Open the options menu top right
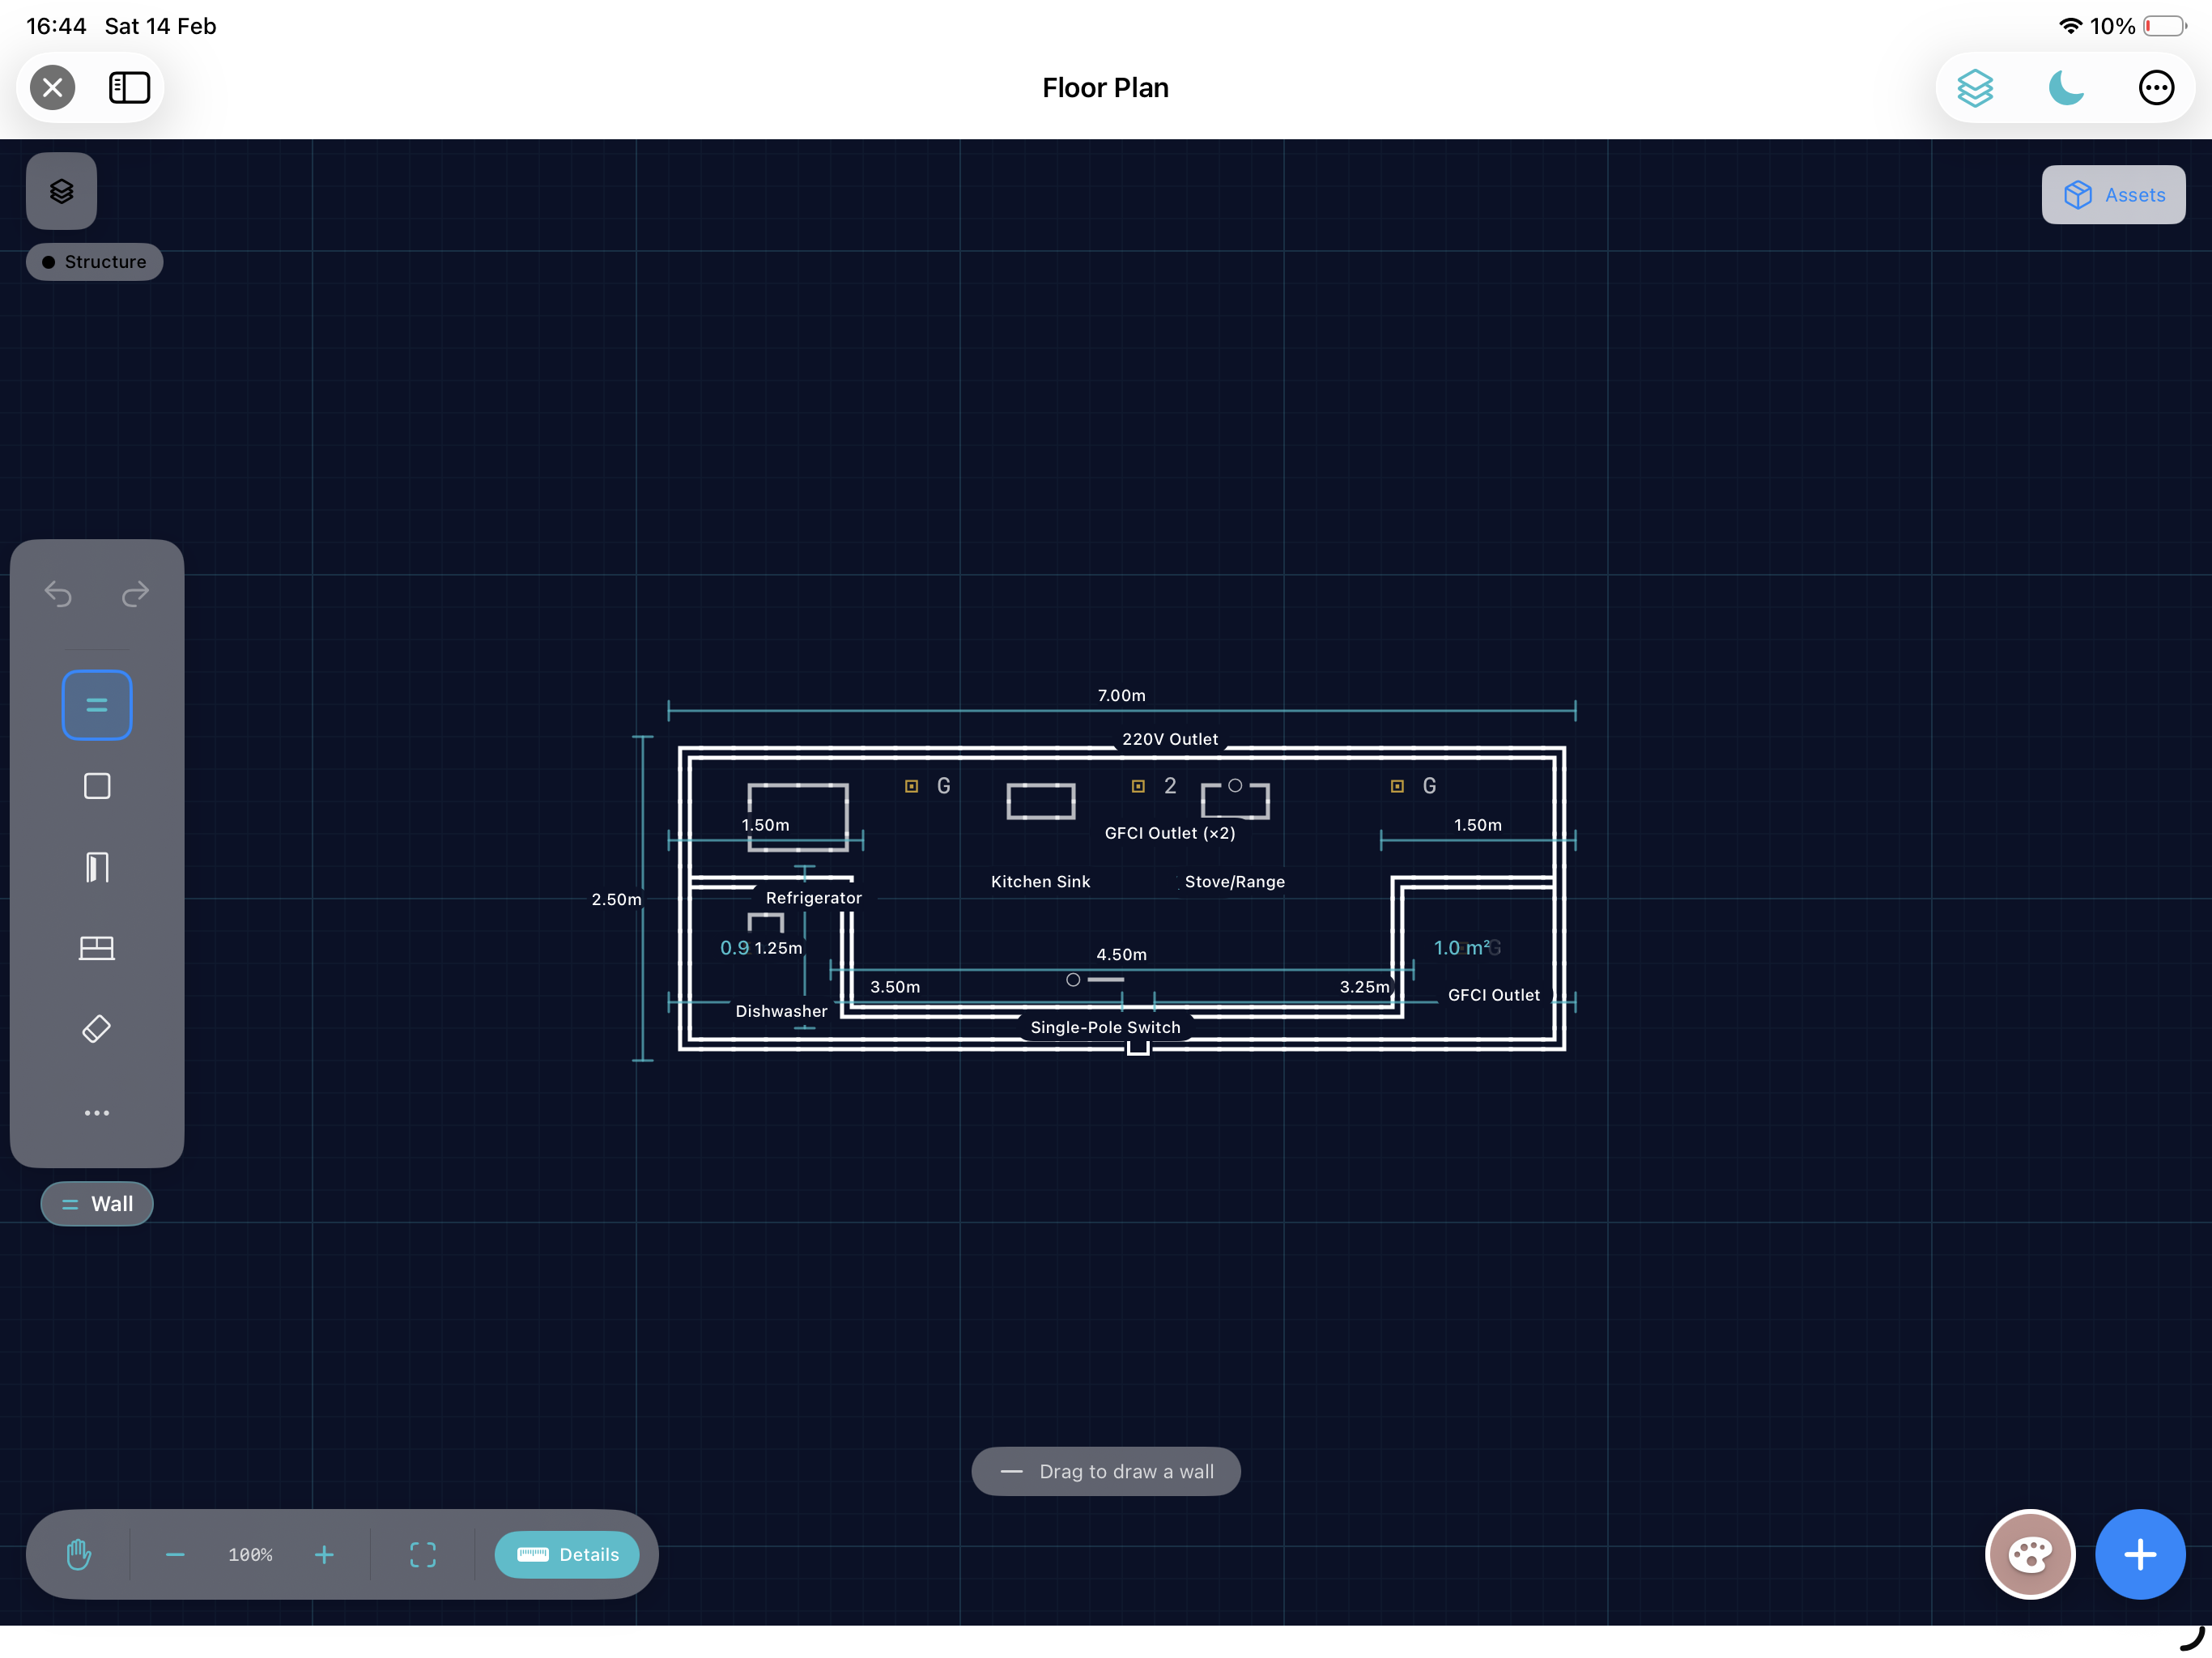Image resolution: width=2212 pixels, height=1658 pixels. 2156,87
